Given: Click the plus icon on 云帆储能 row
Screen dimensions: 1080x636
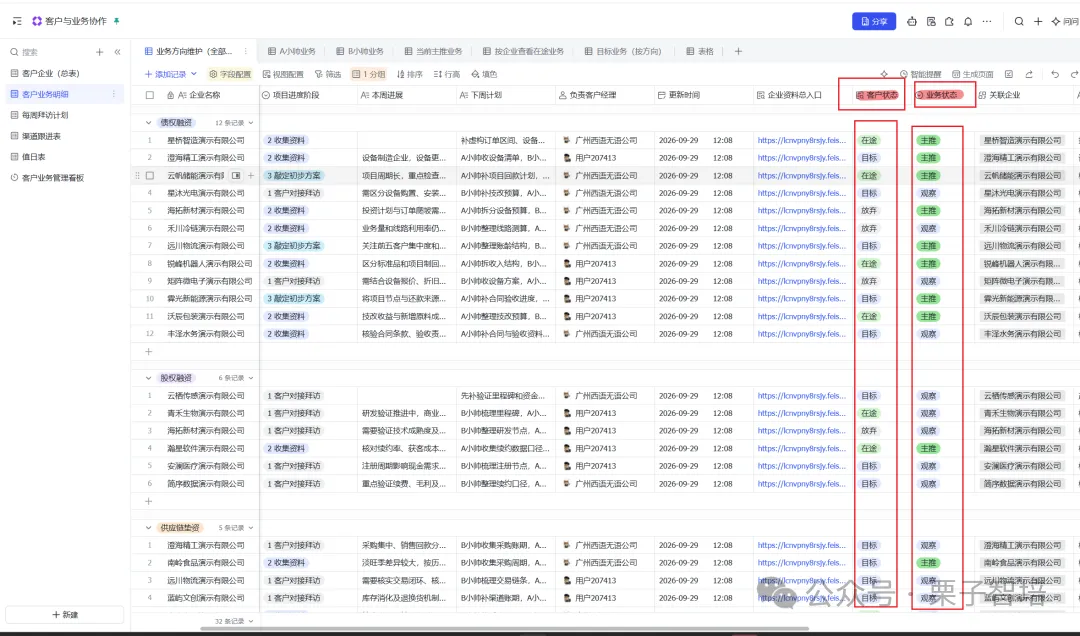Looking at the screenshot, I should pyautogui.click(x=251, y=176).
